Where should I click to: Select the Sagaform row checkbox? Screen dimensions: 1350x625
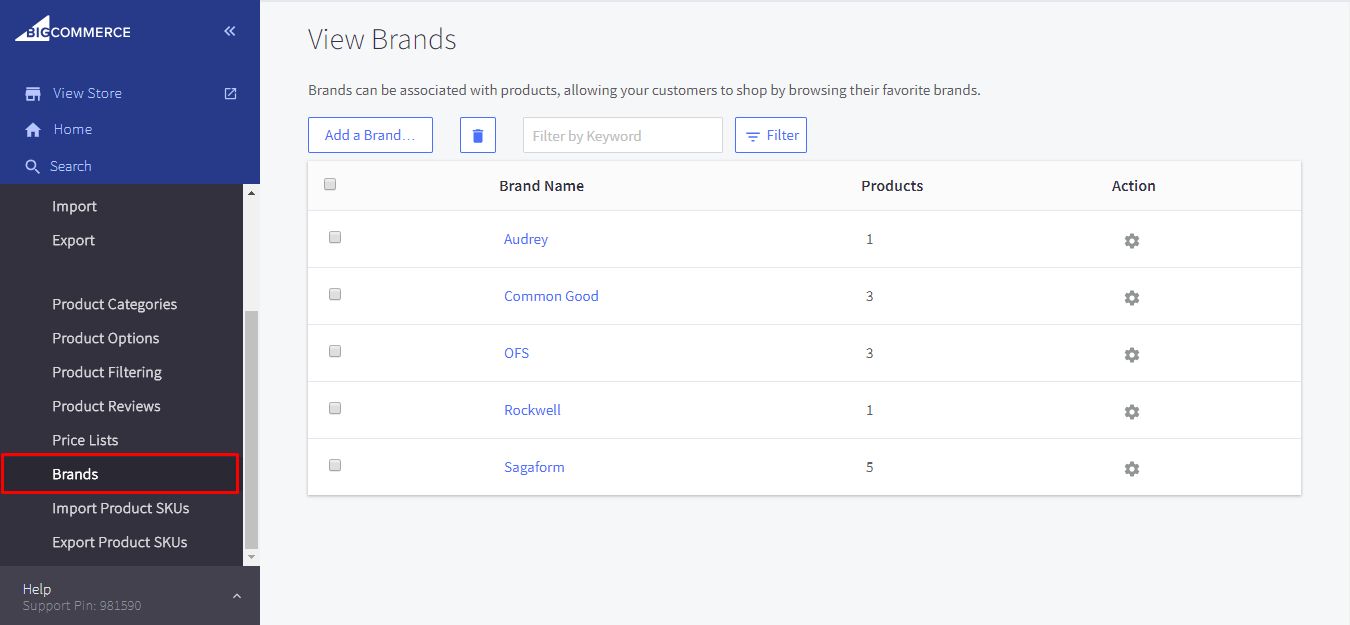click(335, 465)
